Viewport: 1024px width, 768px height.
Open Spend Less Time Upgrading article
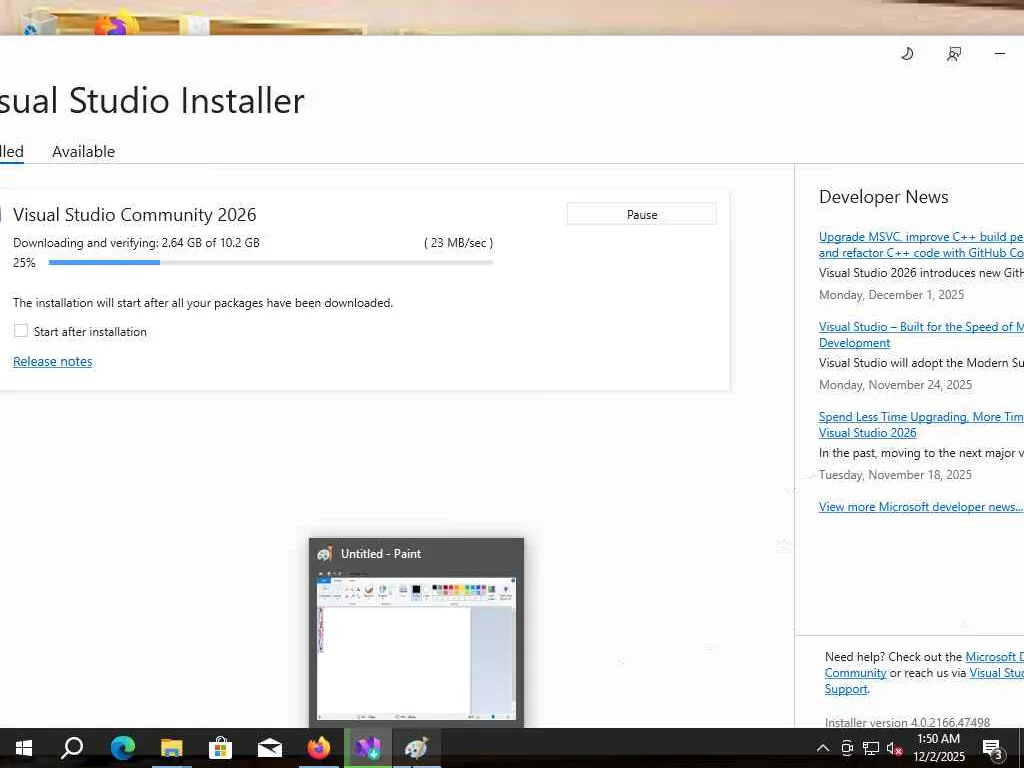point(921,424)
